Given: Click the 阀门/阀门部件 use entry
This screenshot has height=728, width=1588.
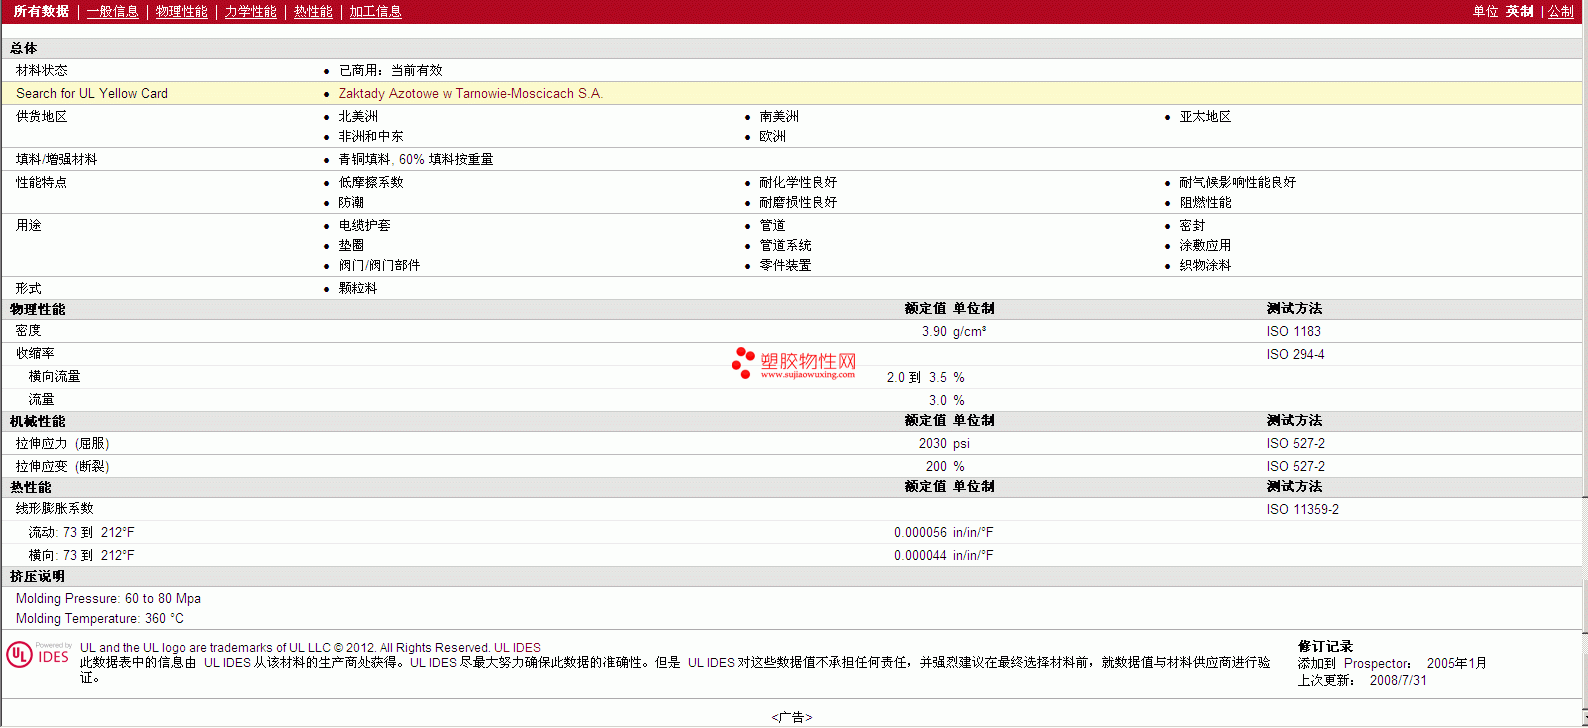Looking at the screenshot, I should (x=379, y=265).
